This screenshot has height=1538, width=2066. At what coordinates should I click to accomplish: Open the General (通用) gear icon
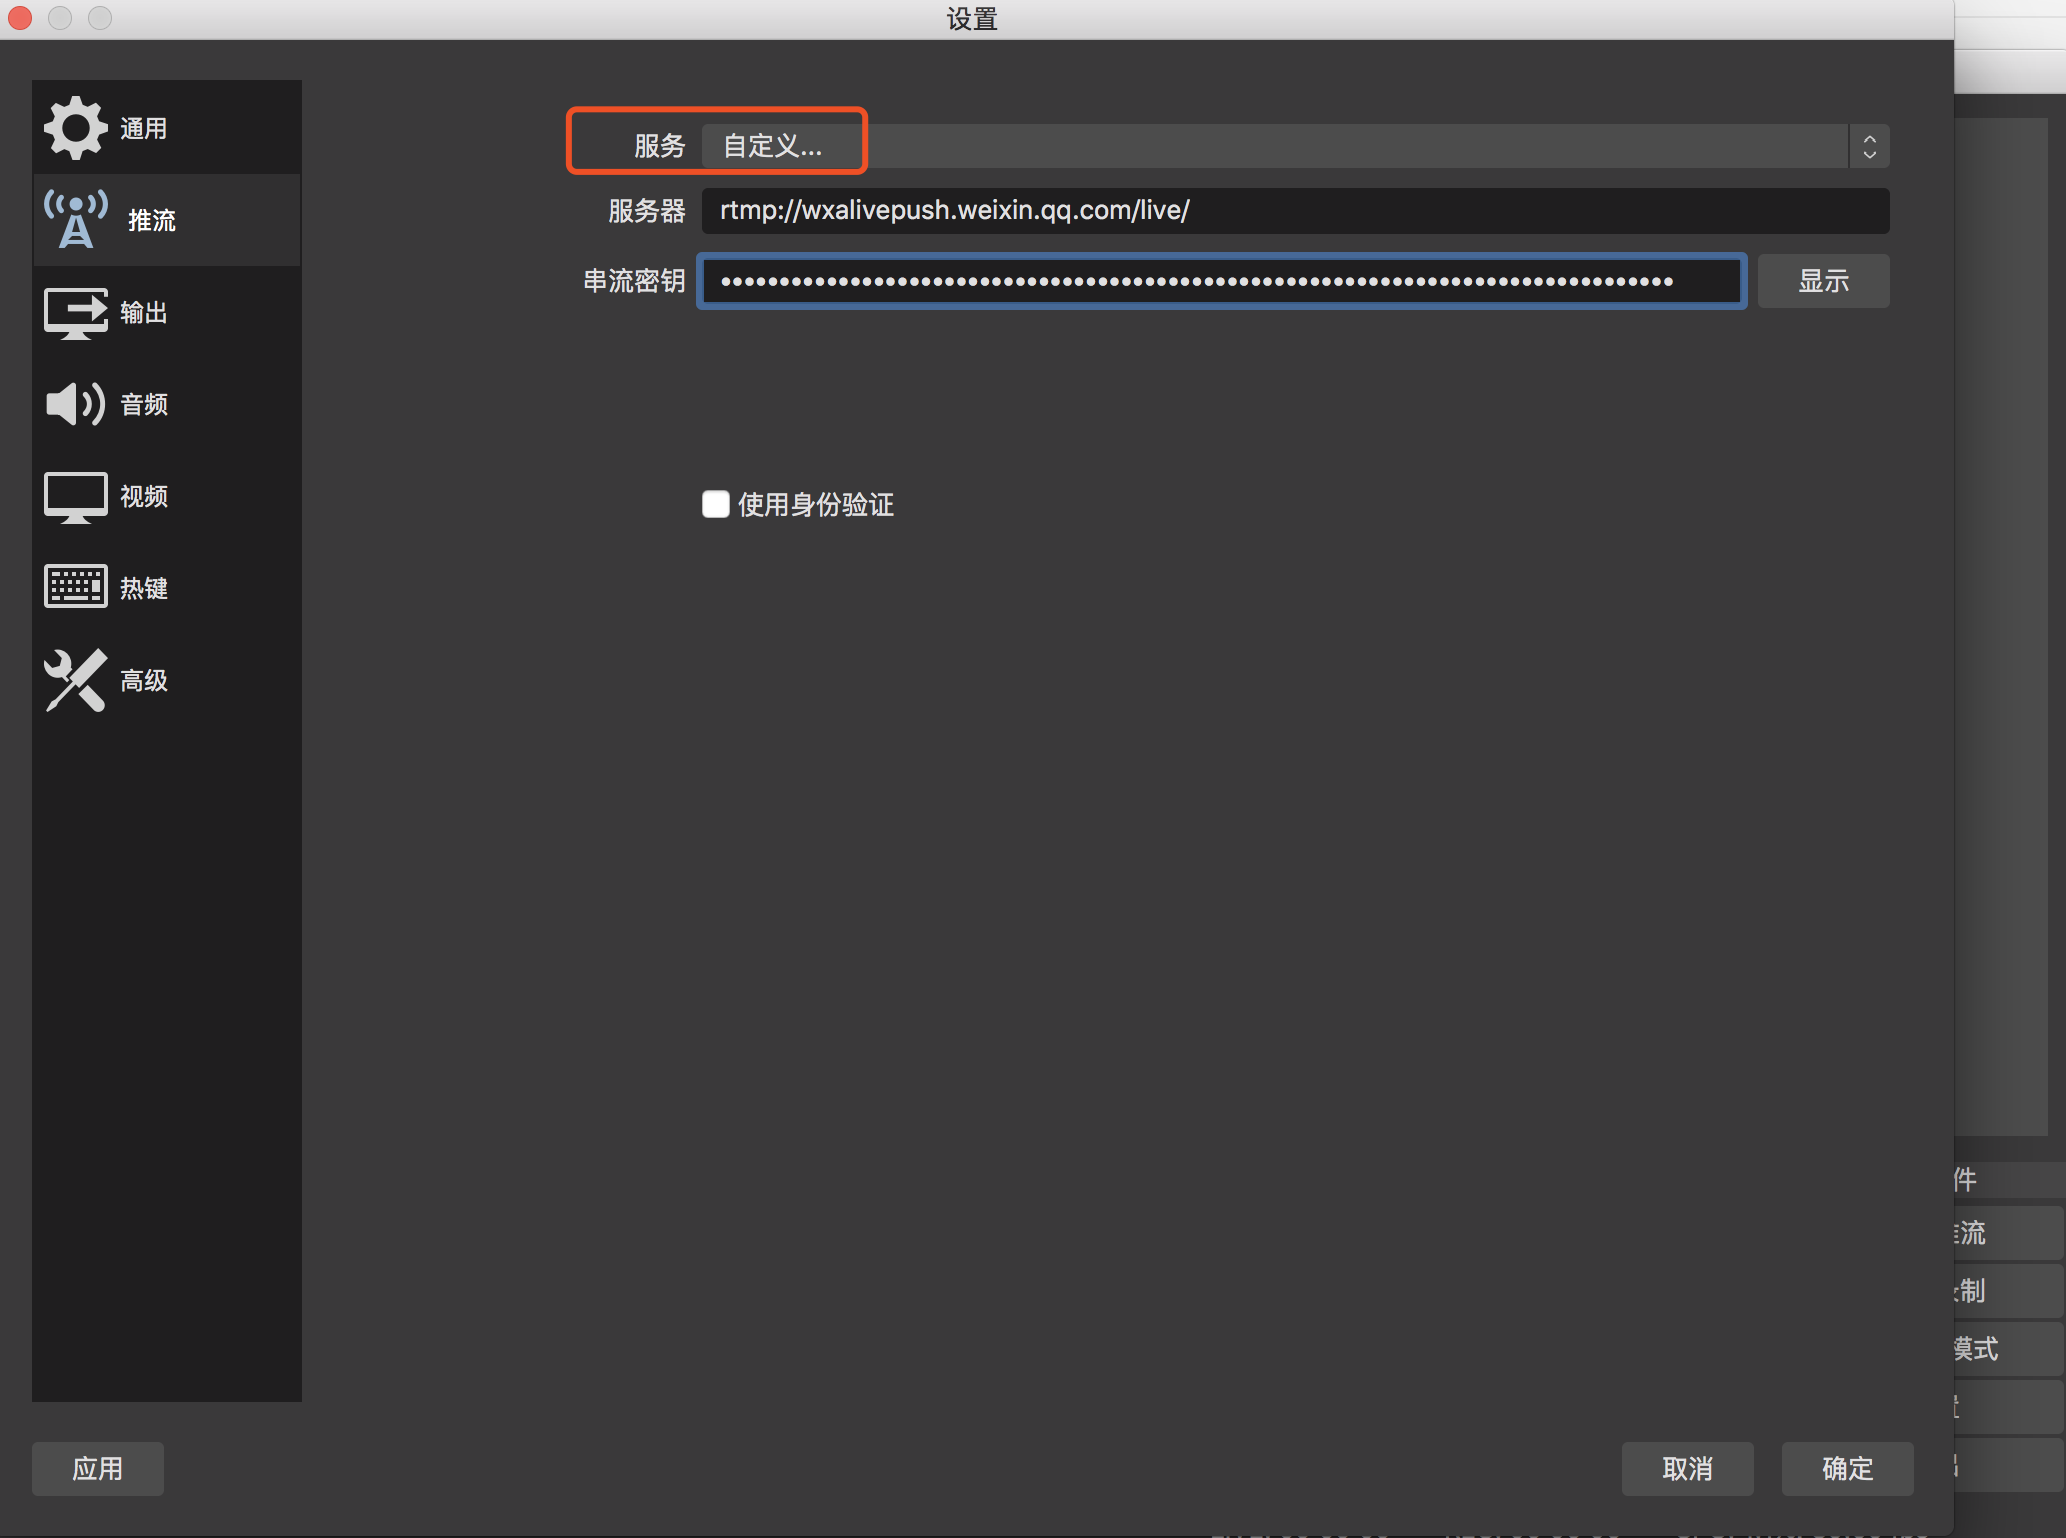coord(76,128)
